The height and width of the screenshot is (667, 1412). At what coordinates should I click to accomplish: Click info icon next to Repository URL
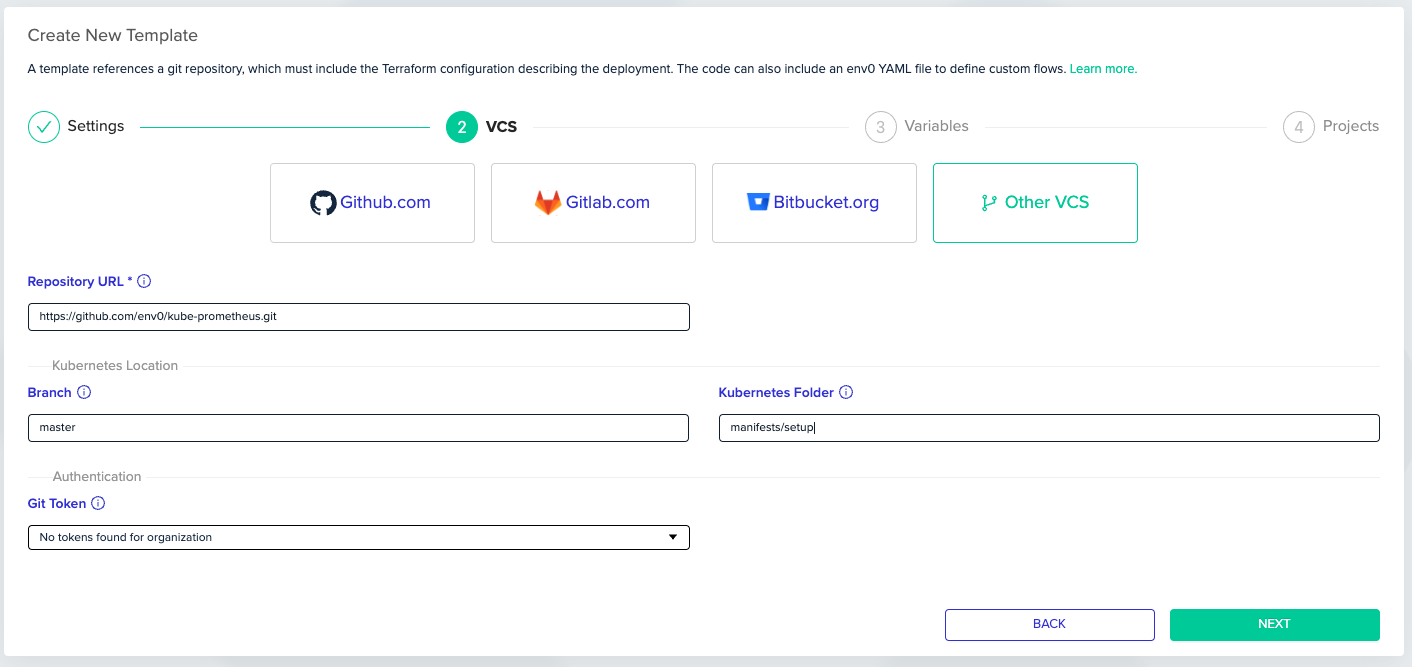pos(144,282)
